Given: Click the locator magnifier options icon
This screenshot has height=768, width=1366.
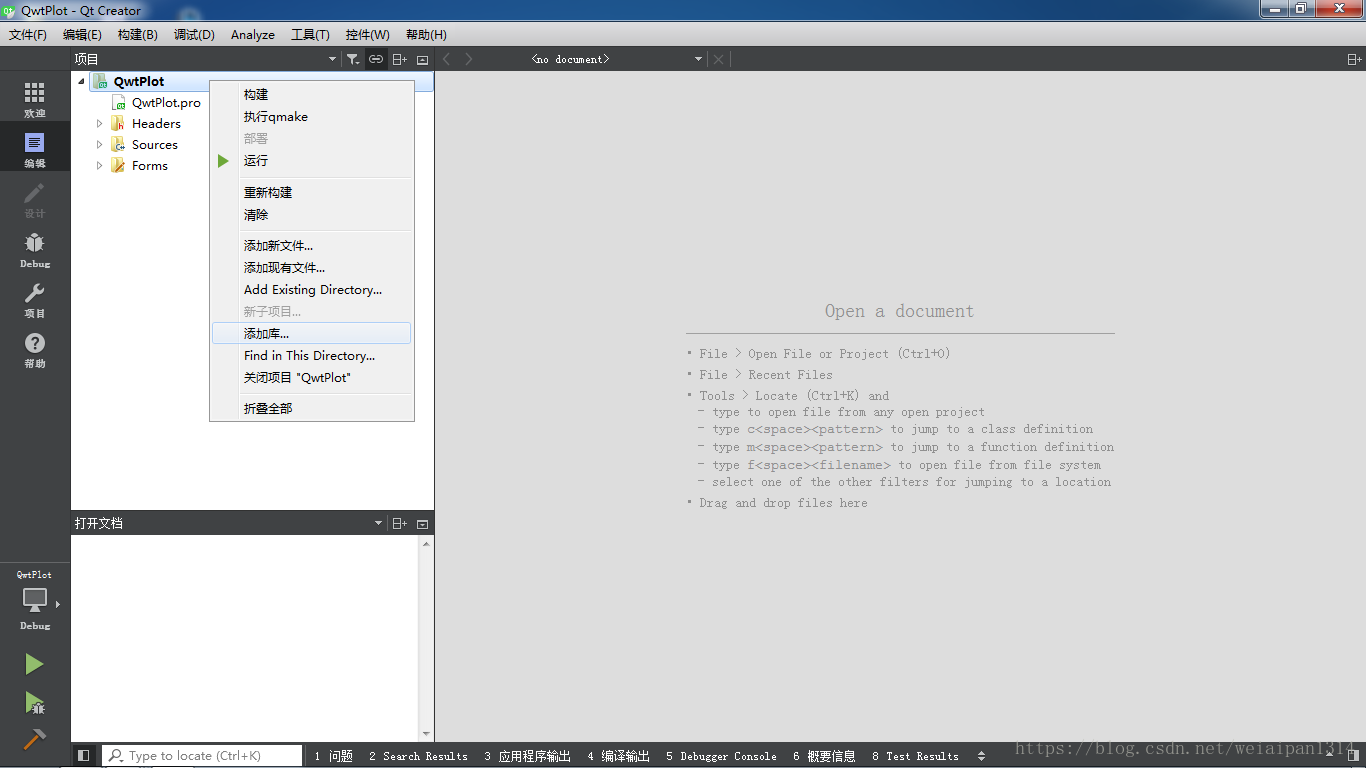Looking at the screenshot, I should click(117, 756).
